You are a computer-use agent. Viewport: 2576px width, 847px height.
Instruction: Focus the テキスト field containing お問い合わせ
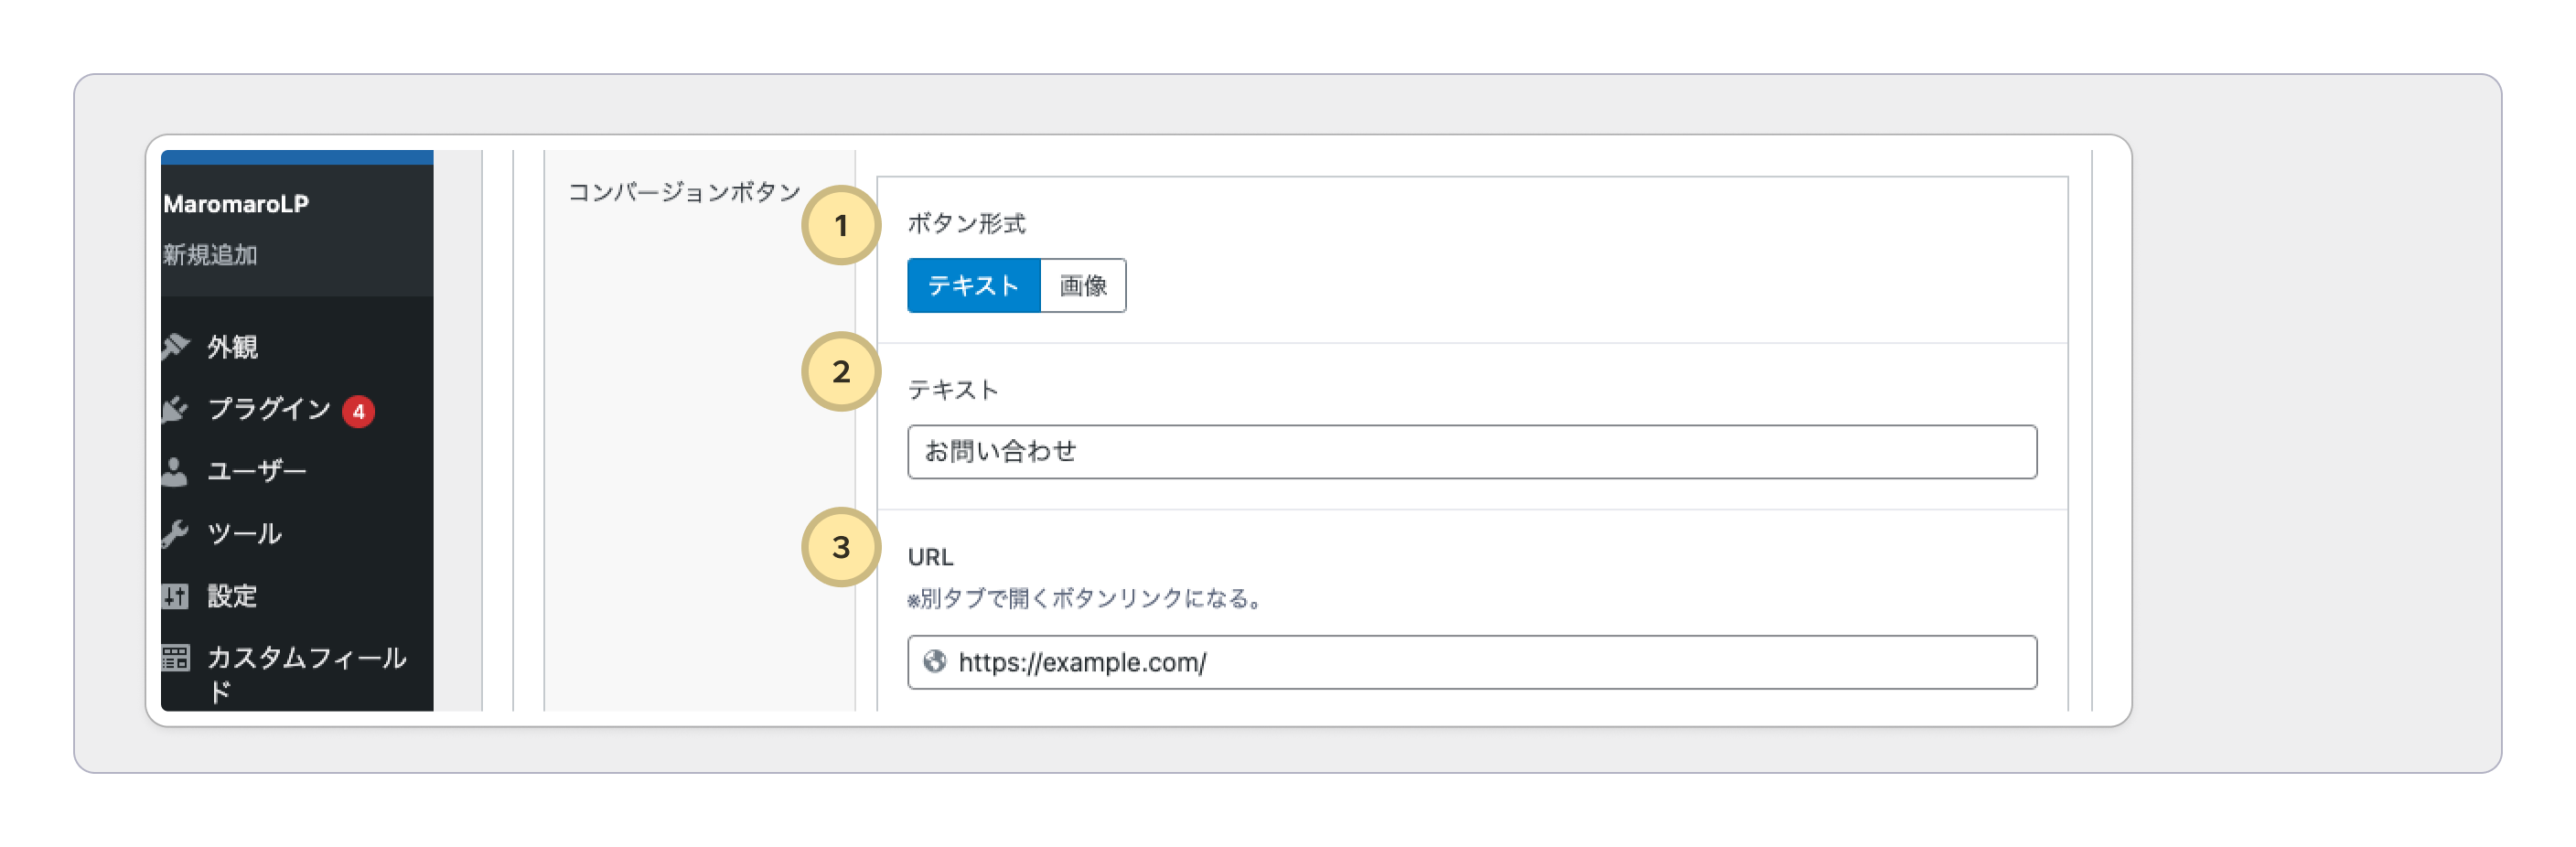pyautogui.click(x=1471, y=452)
